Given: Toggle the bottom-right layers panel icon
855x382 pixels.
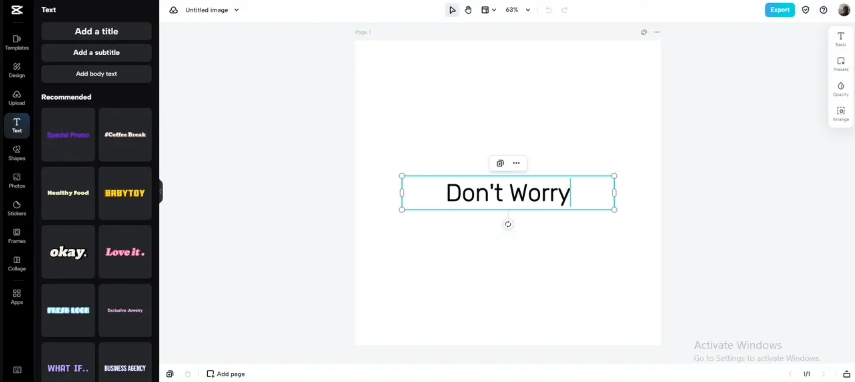Looking at the screenshot, I should [x=846, y=374].
